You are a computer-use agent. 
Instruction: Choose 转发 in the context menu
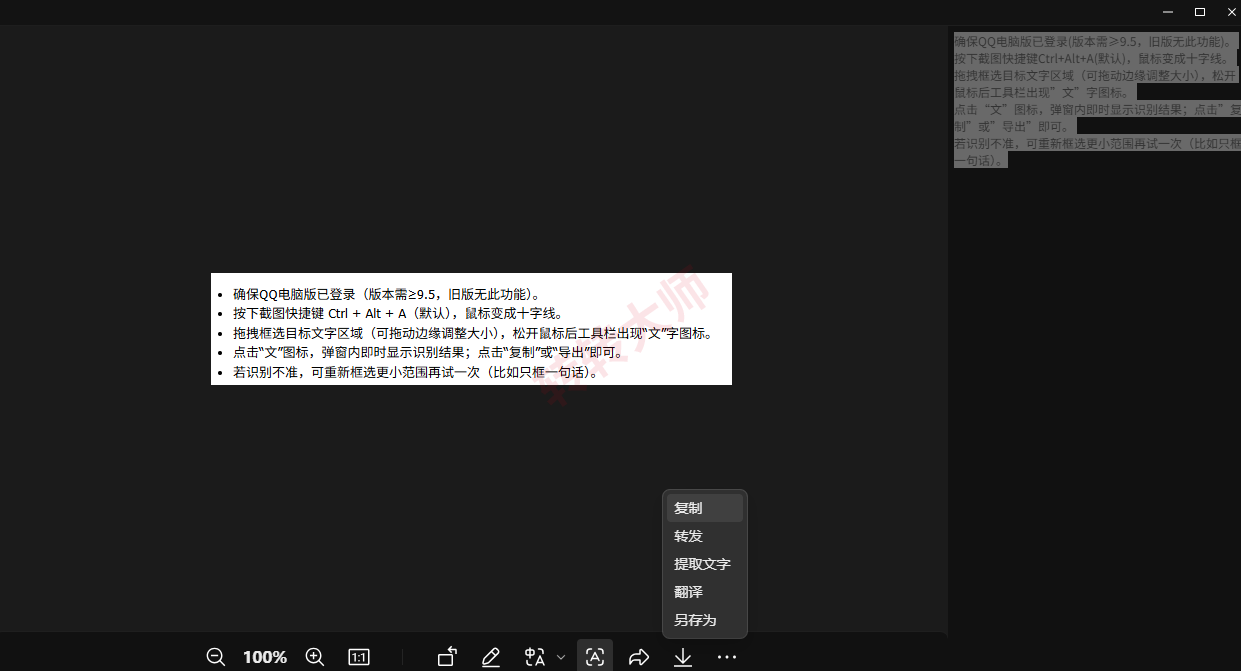coord(705,536)
